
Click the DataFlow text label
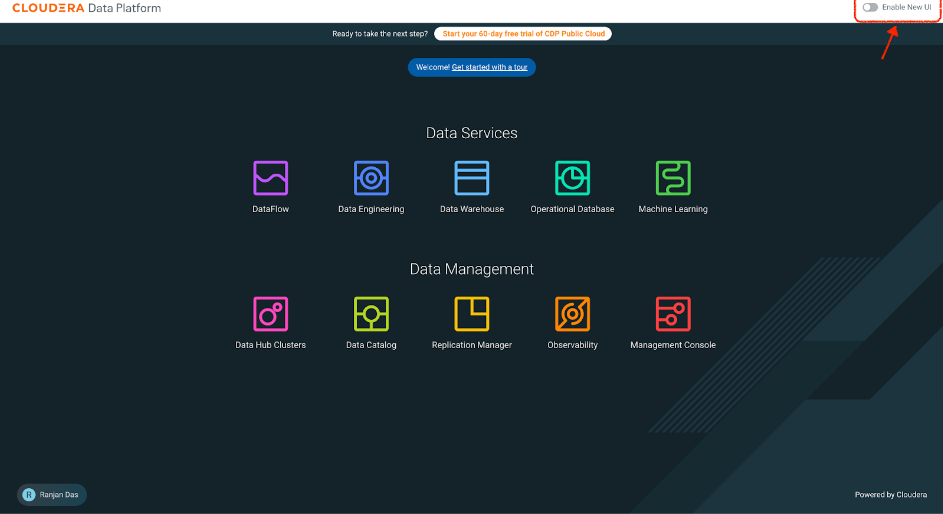[270, 210]
